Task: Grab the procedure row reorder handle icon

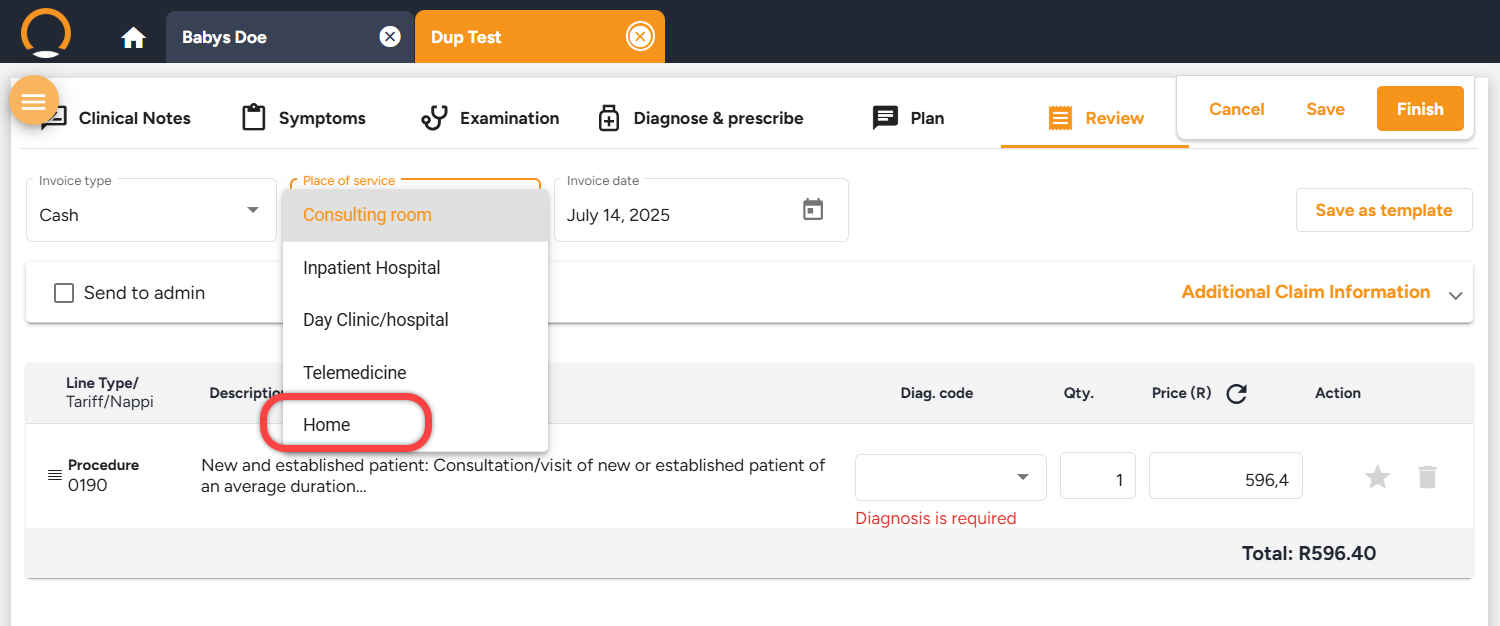Action: (55, 475)
